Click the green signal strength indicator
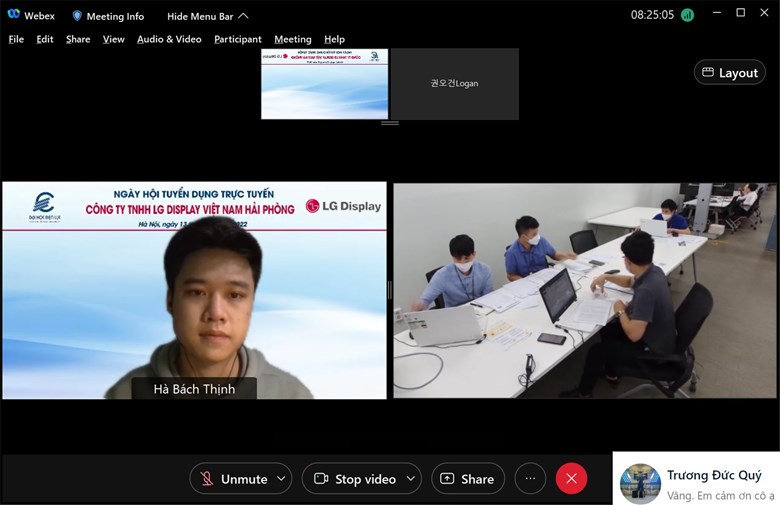 coord(687,15)
